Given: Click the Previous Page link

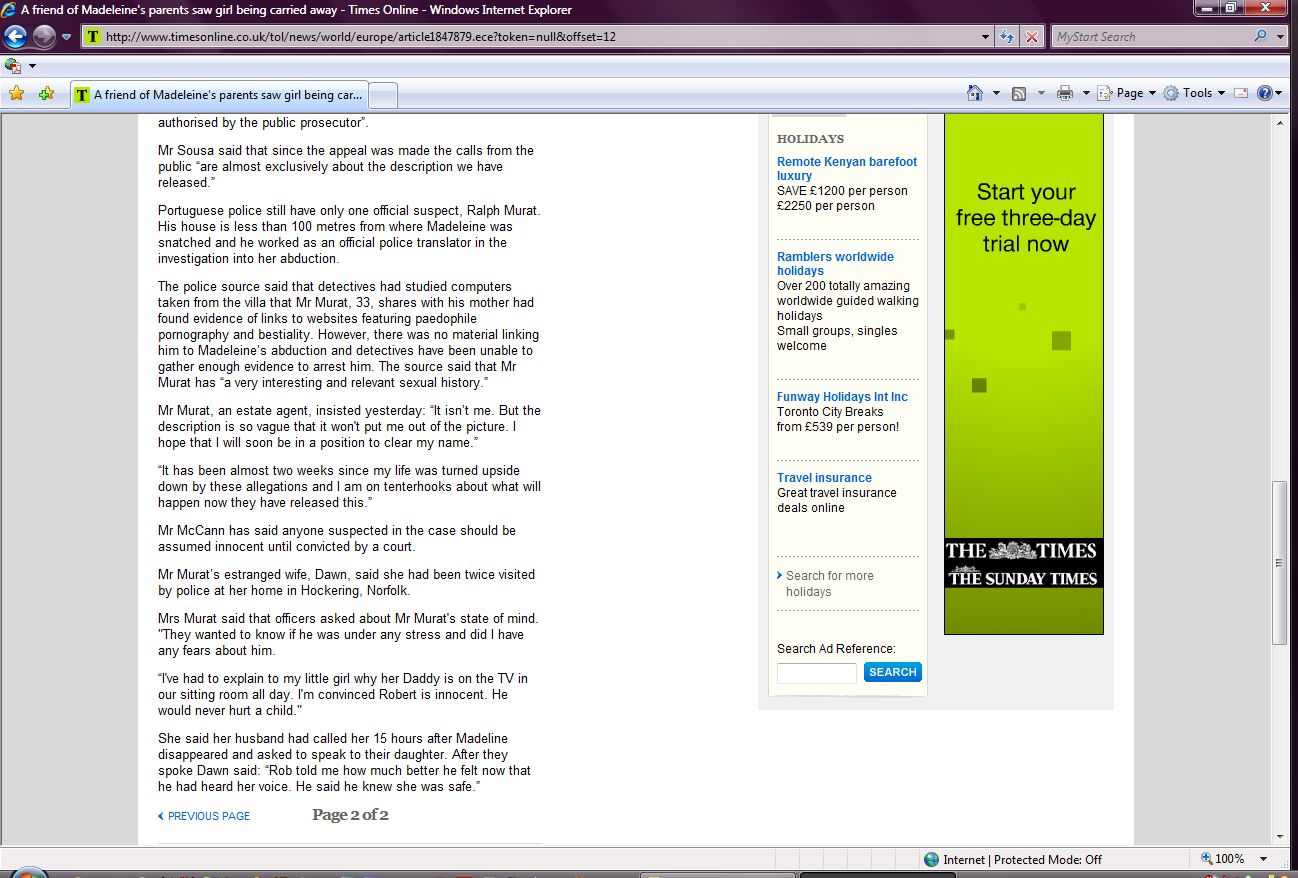Looking at the screenshot, I should [208, 816].
